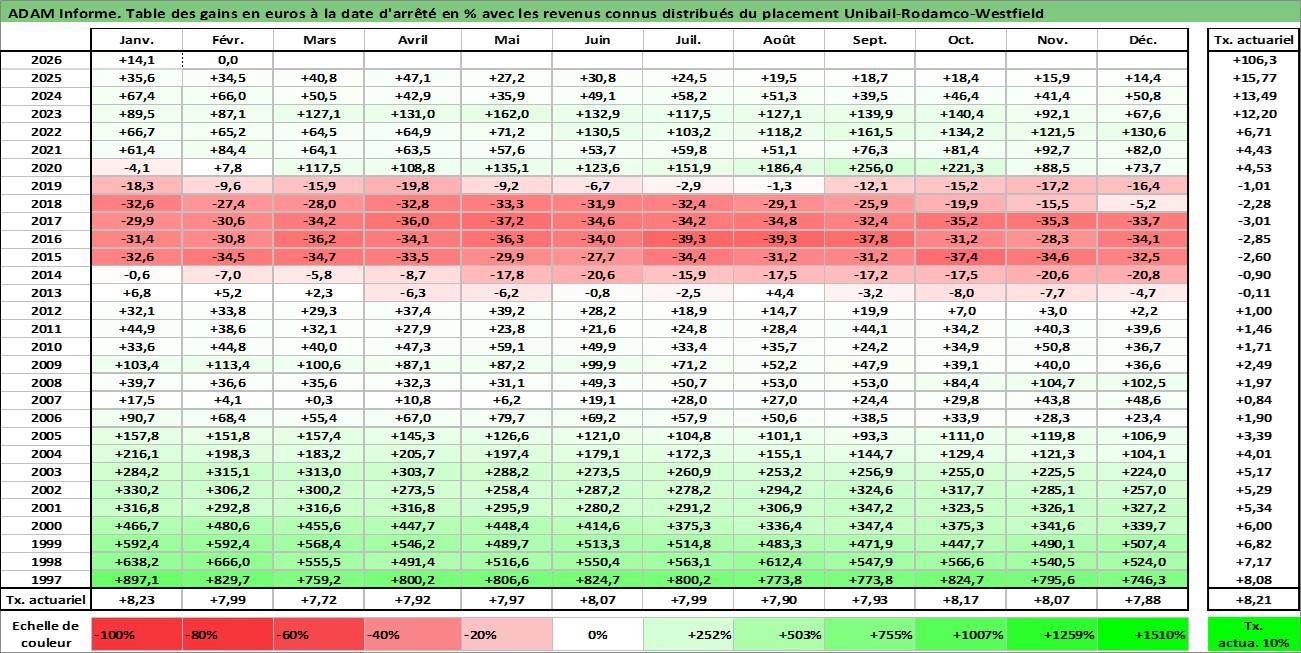1301x653 pixels.
Task: Select the 2020 year row label
Action: pos(46,167)
